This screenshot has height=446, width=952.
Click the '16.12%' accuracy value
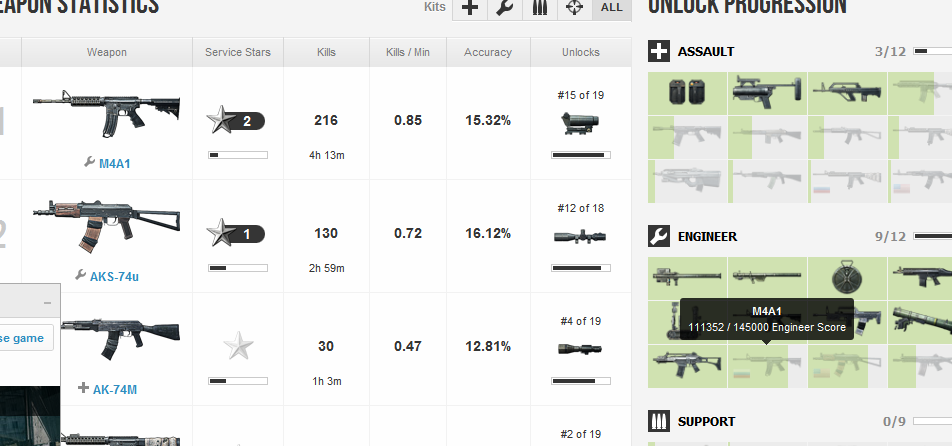coord(488,233)
